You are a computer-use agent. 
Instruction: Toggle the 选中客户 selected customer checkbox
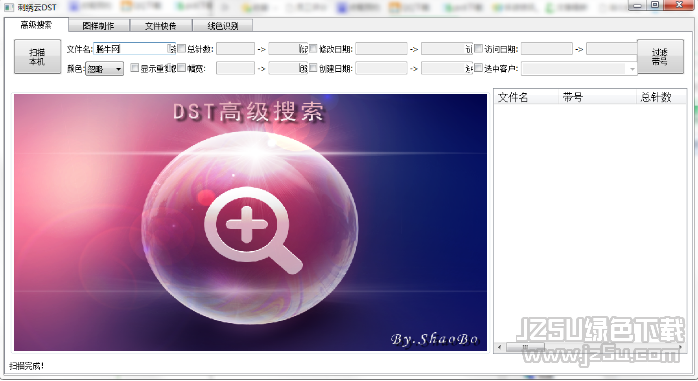click(x=479, y=68)
